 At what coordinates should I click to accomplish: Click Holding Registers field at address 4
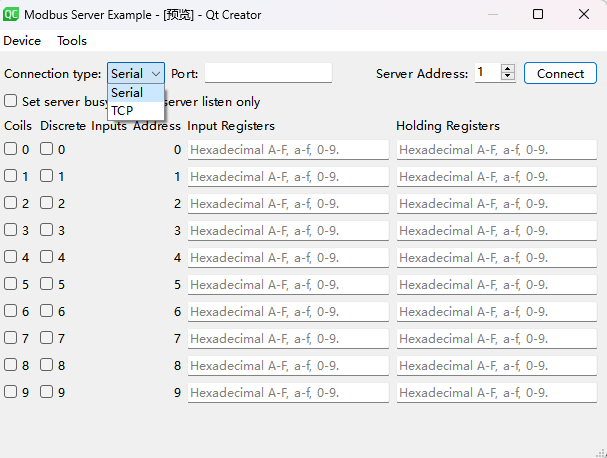[x=497, y=258]
